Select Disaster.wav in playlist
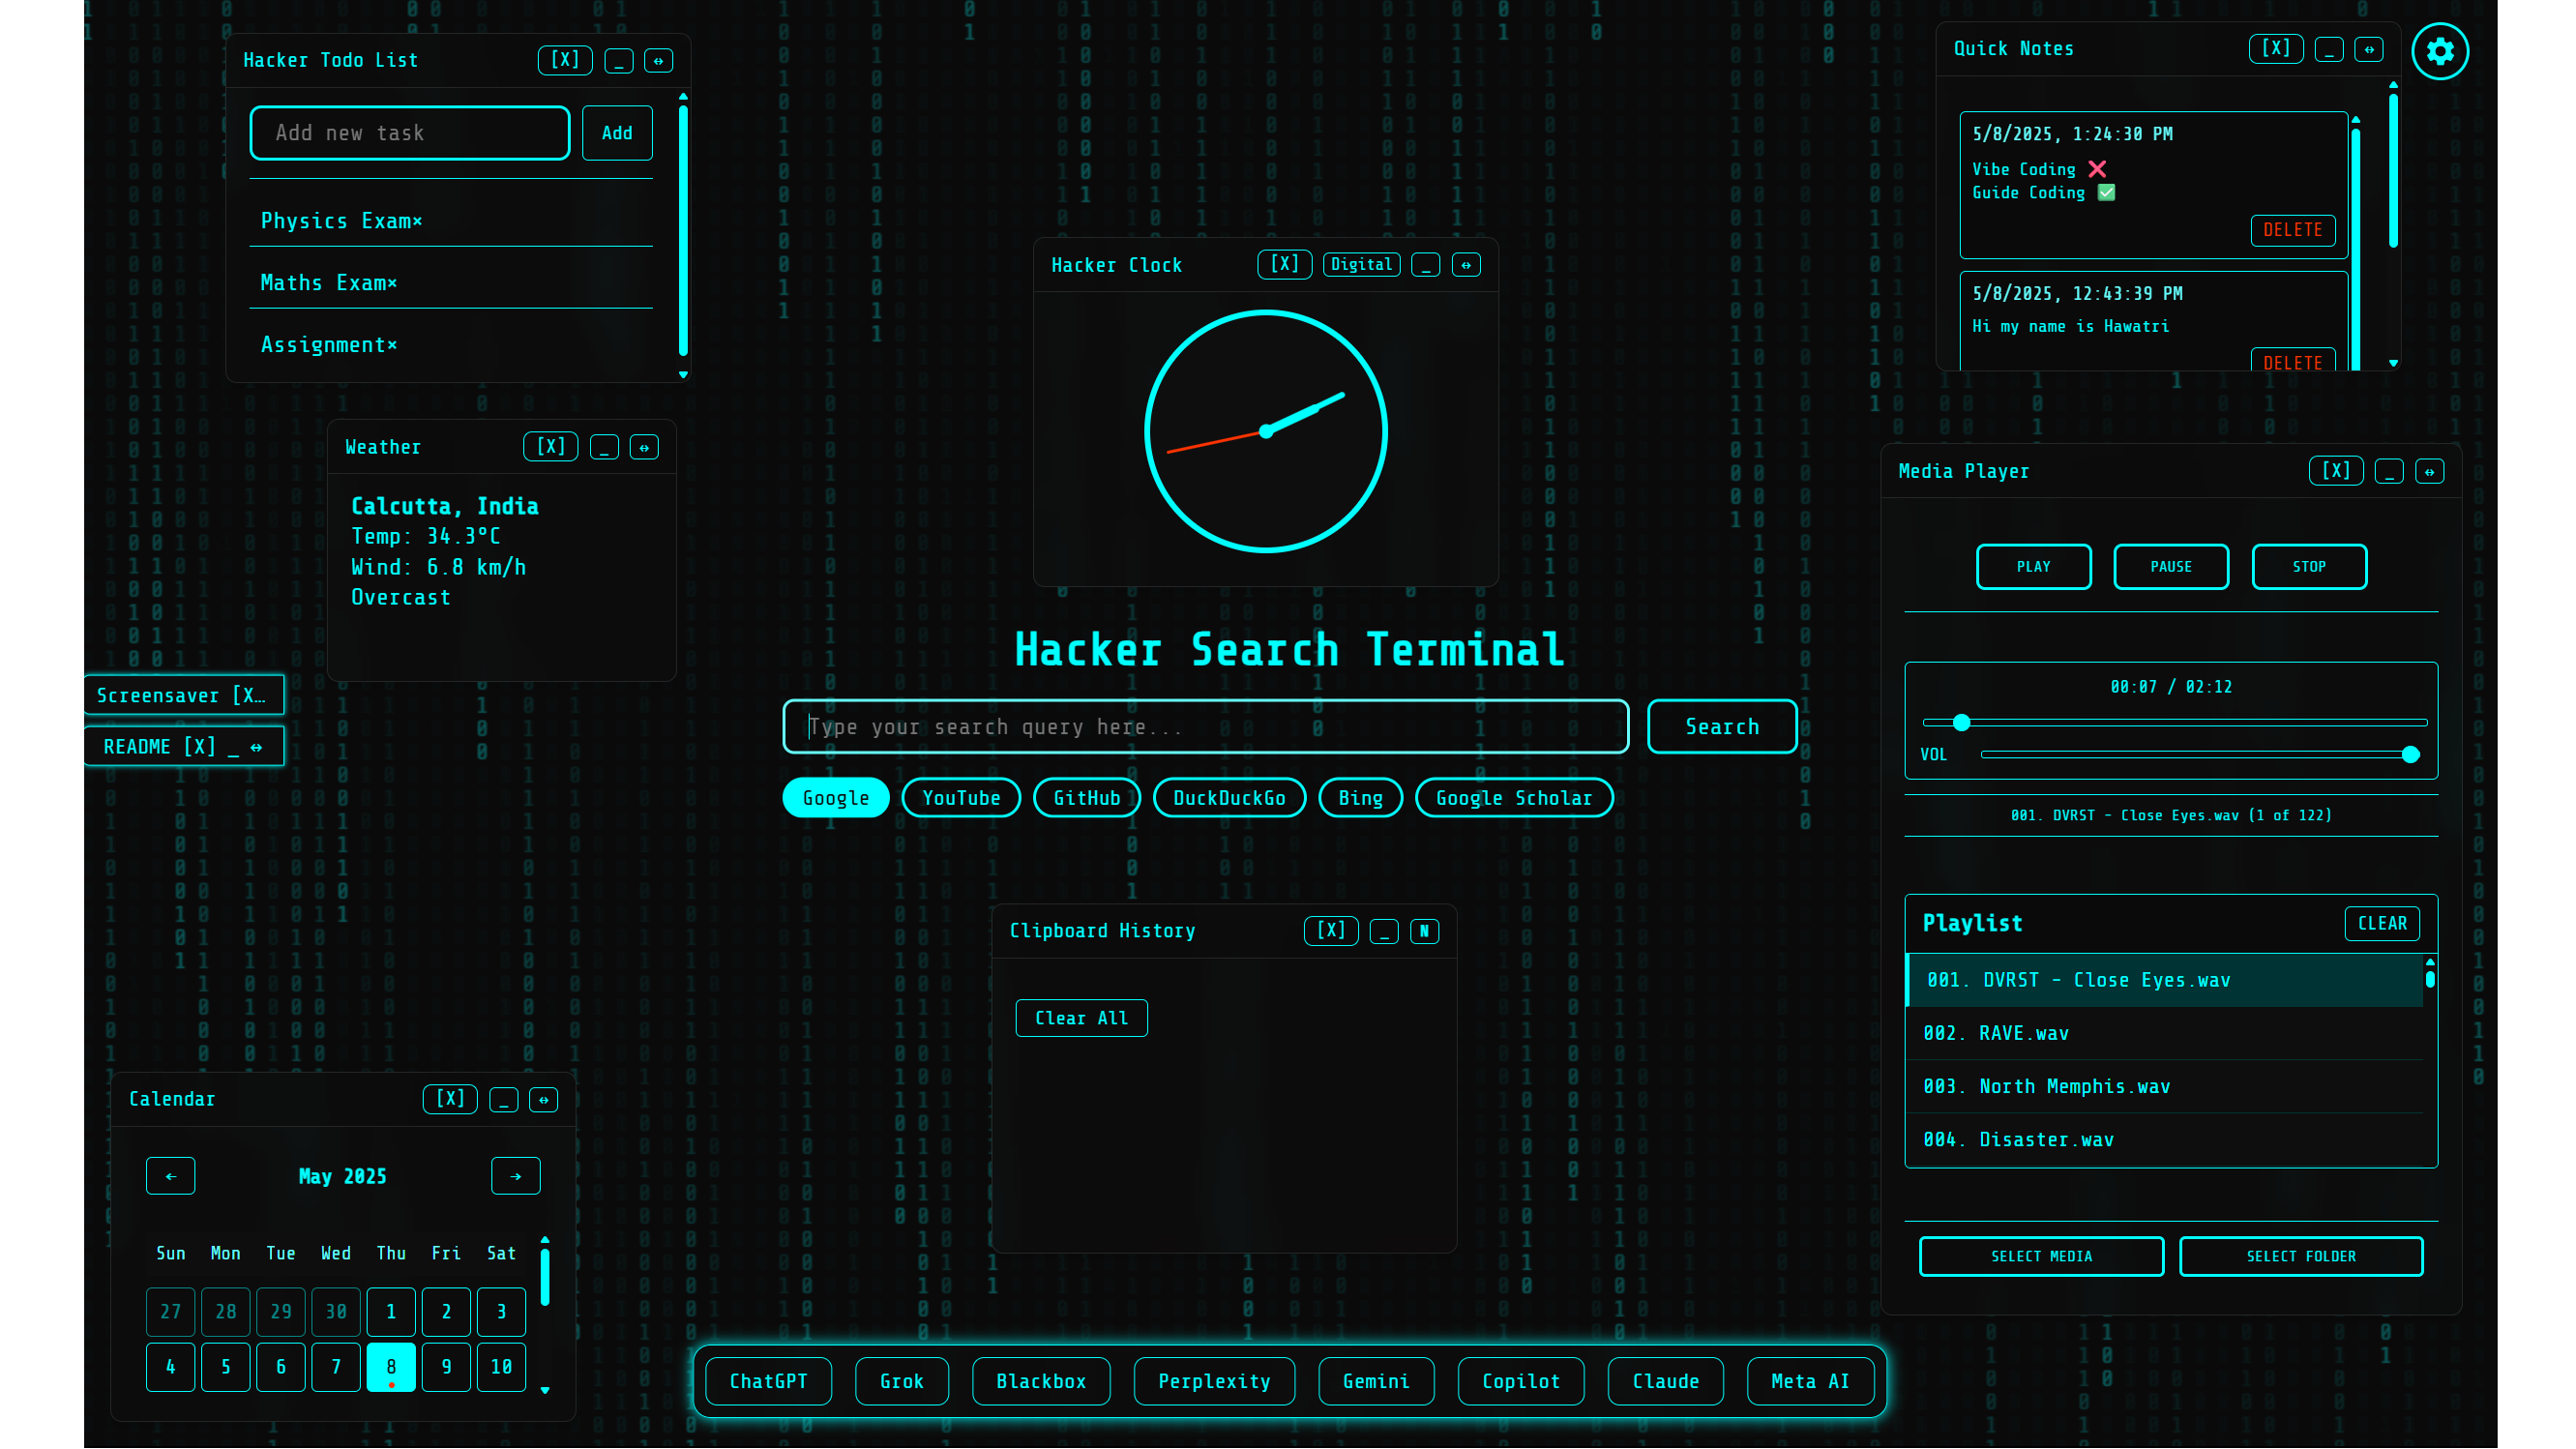Screen dimensions: 2576x1449 2166,1140
